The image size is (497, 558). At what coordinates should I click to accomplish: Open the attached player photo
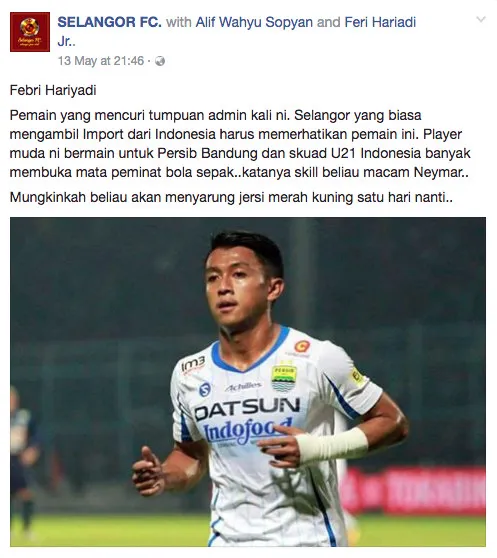coord(248,382)
